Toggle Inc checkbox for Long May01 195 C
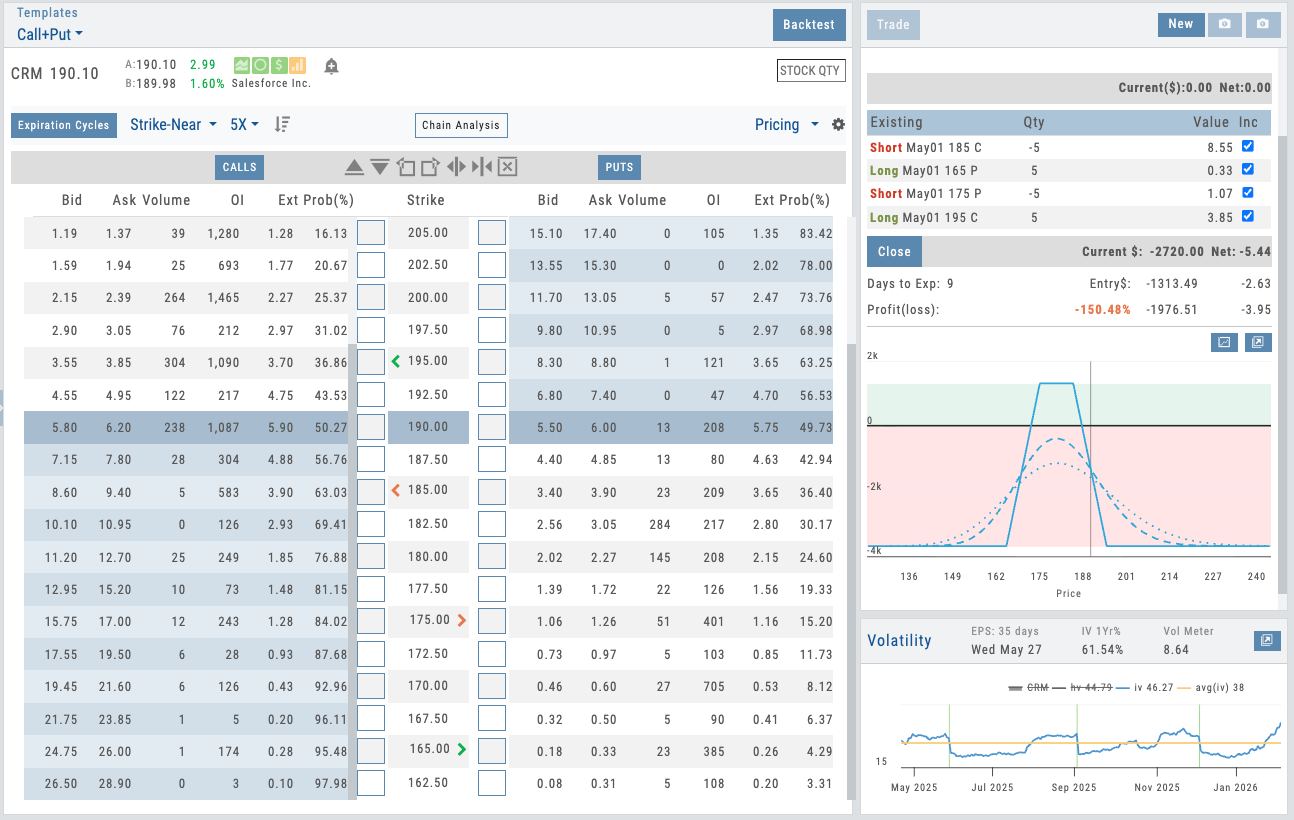This screenshot has width=1294, height=820. [x=1247, y=216]
